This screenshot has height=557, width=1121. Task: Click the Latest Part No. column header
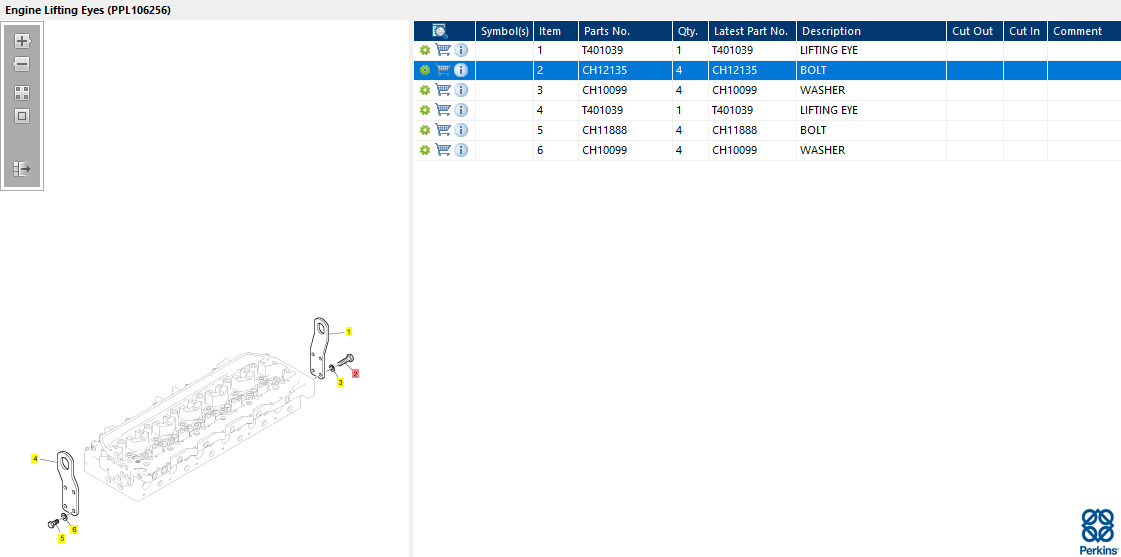[752, 31]
